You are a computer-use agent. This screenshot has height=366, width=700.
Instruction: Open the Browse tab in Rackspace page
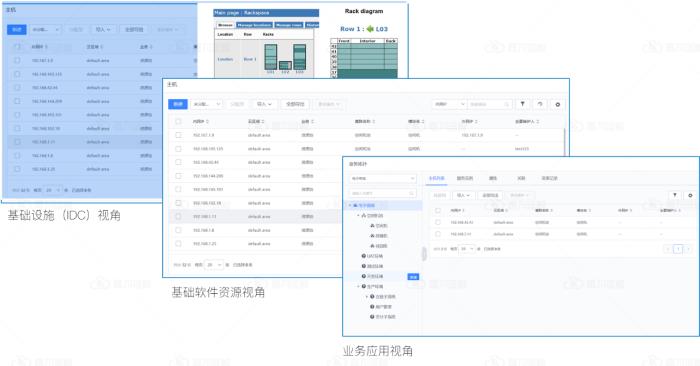click(225, 25)
